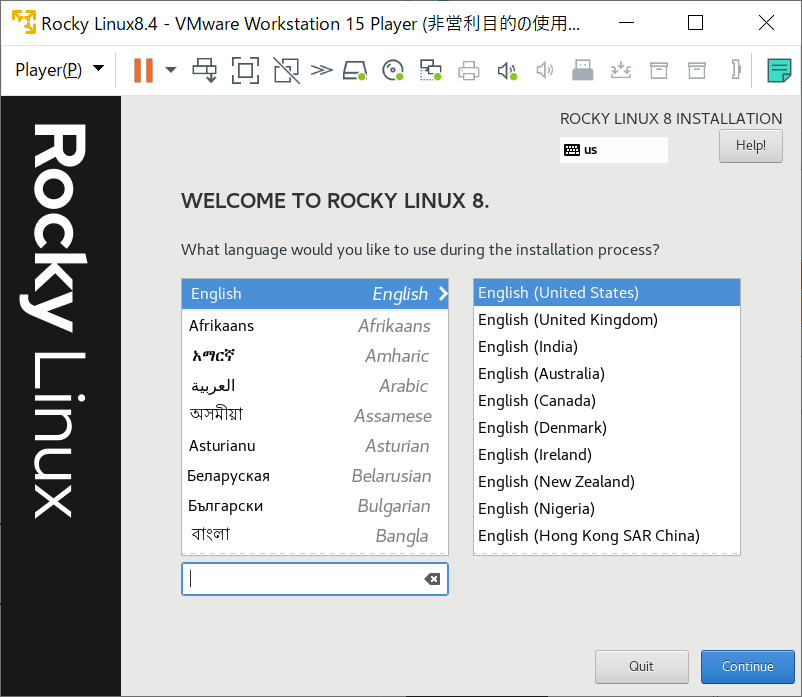Screen dimensions: 802x697
Task: Pause the virtual machine with orange pause icon
Action: (x=143, y=70)
